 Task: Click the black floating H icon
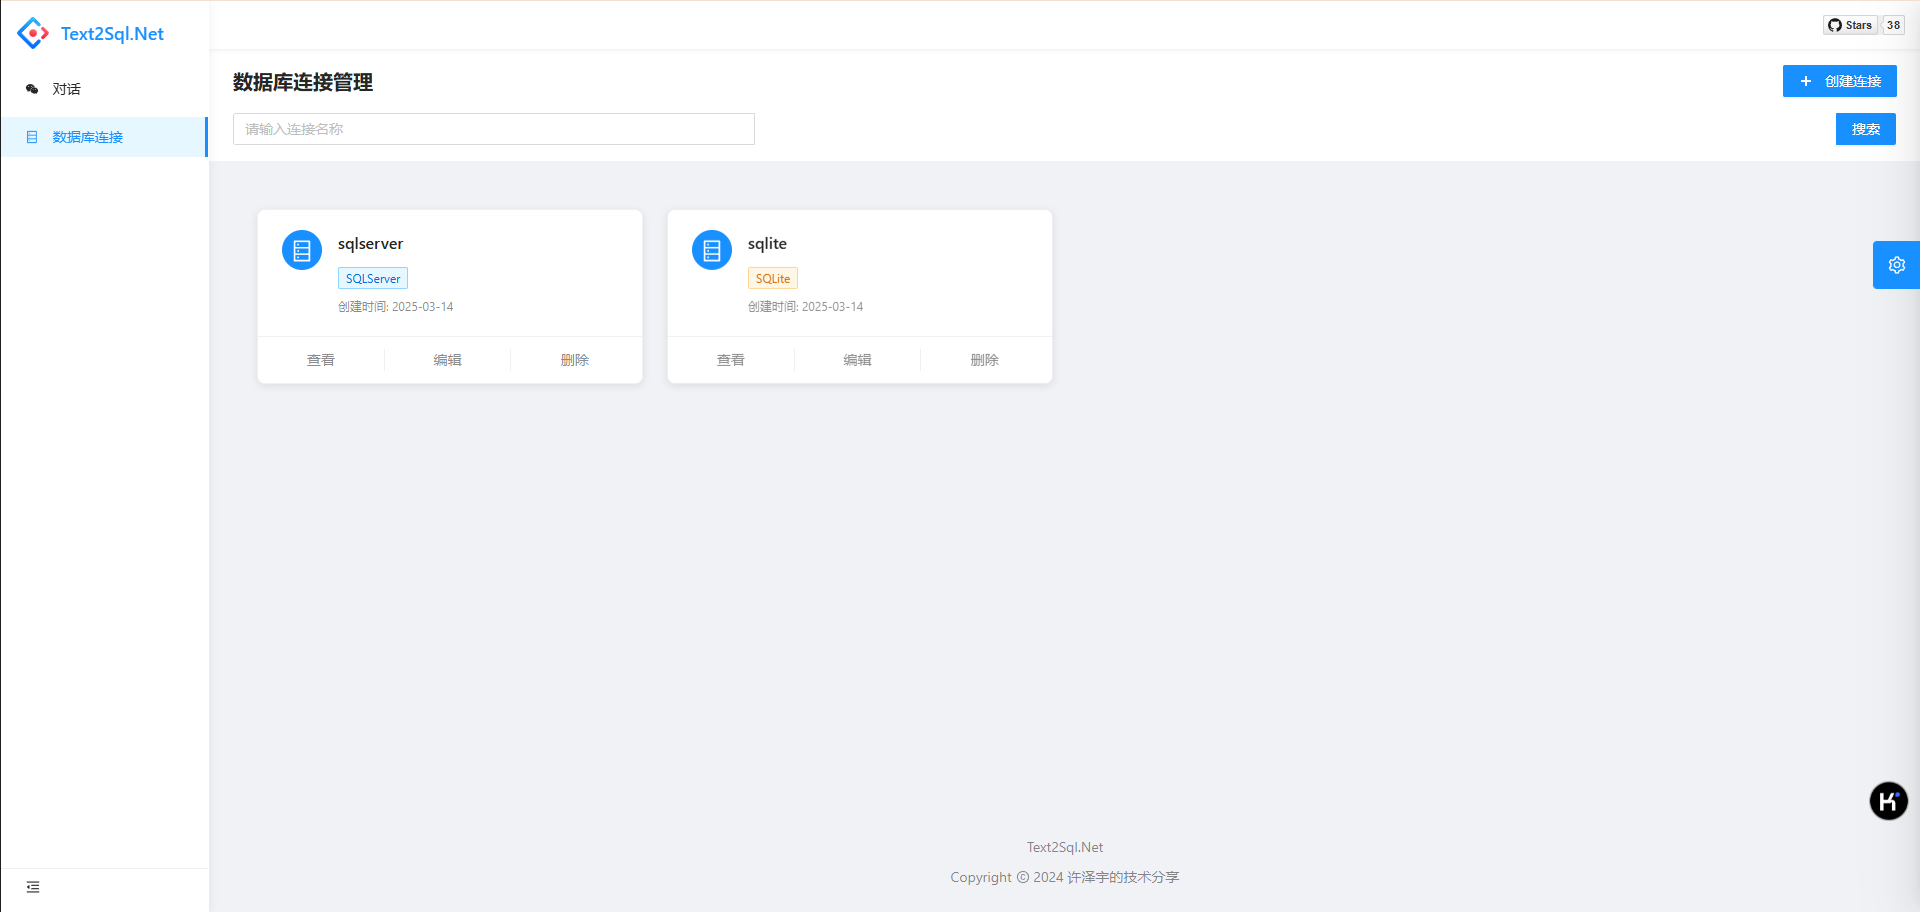1888,801
